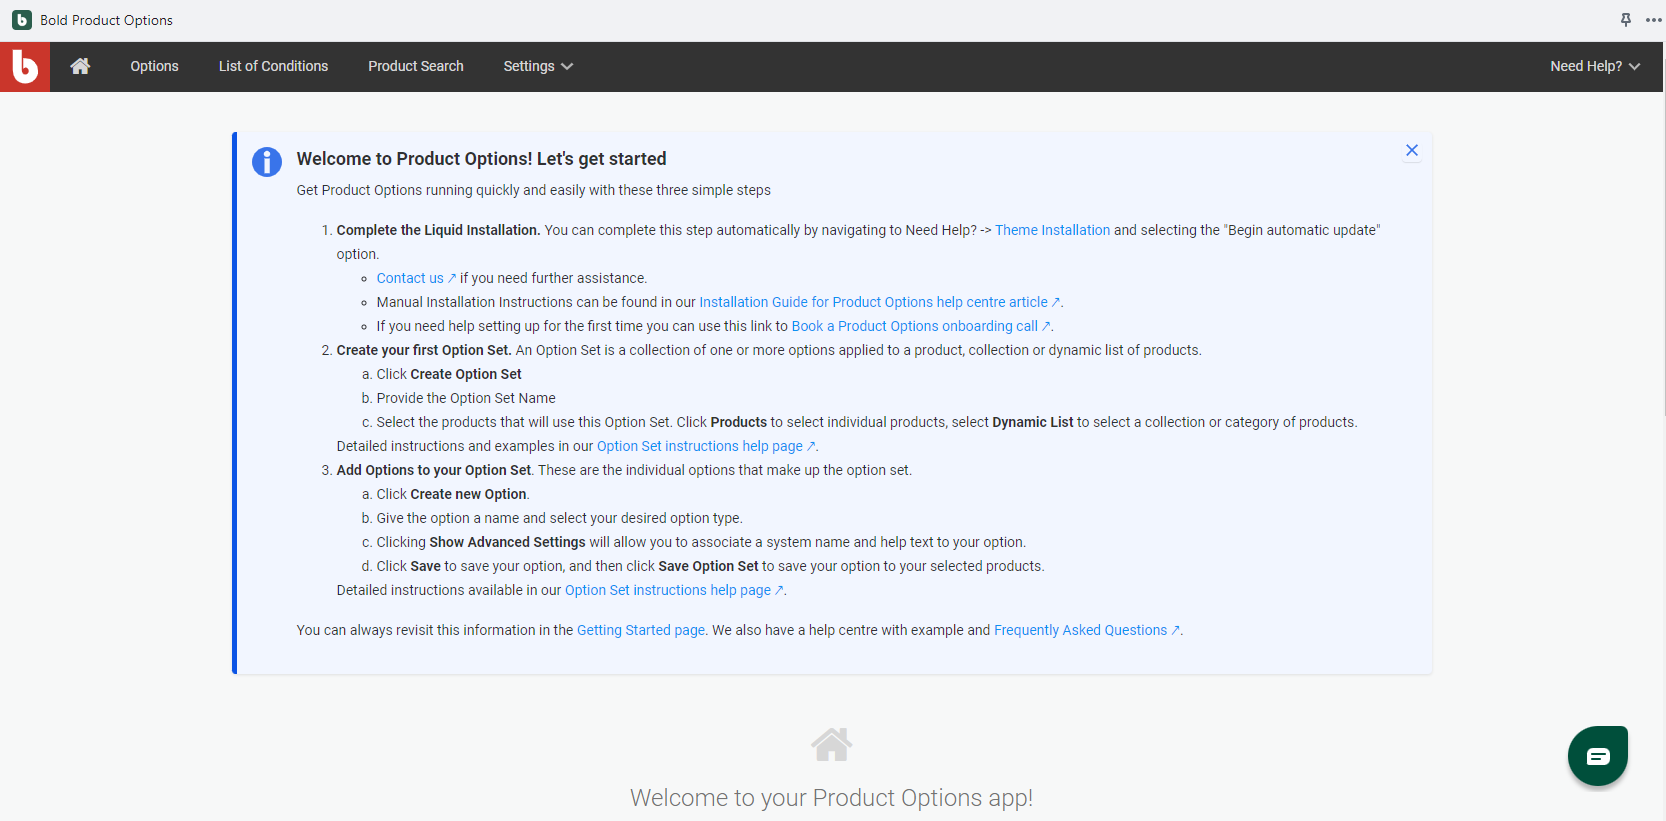Go to the home icon in navbar
This screenshot has height=821, width=1666.
(x=80, y=66)
